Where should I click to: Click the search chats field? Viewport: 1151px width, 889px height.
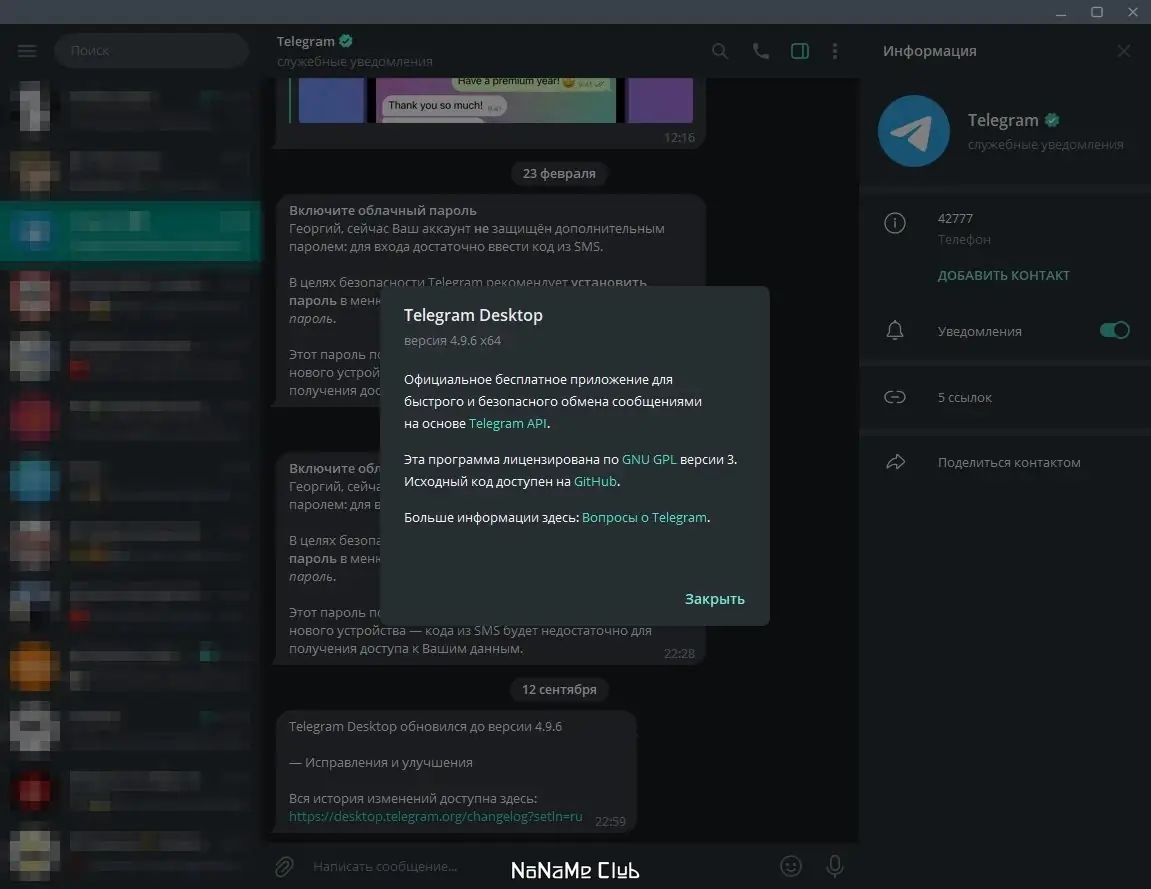(x=151, y=51)
